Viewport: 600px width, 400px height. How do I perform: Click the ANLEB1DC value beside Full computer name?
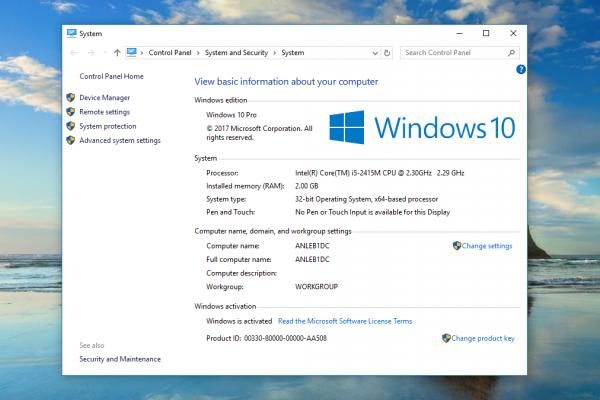point(312,260)
